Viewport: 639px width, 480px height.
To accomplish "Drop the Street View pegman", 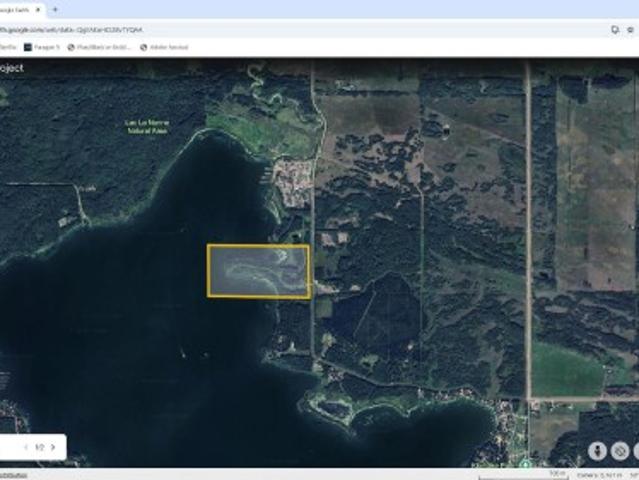I will (597, 451).
